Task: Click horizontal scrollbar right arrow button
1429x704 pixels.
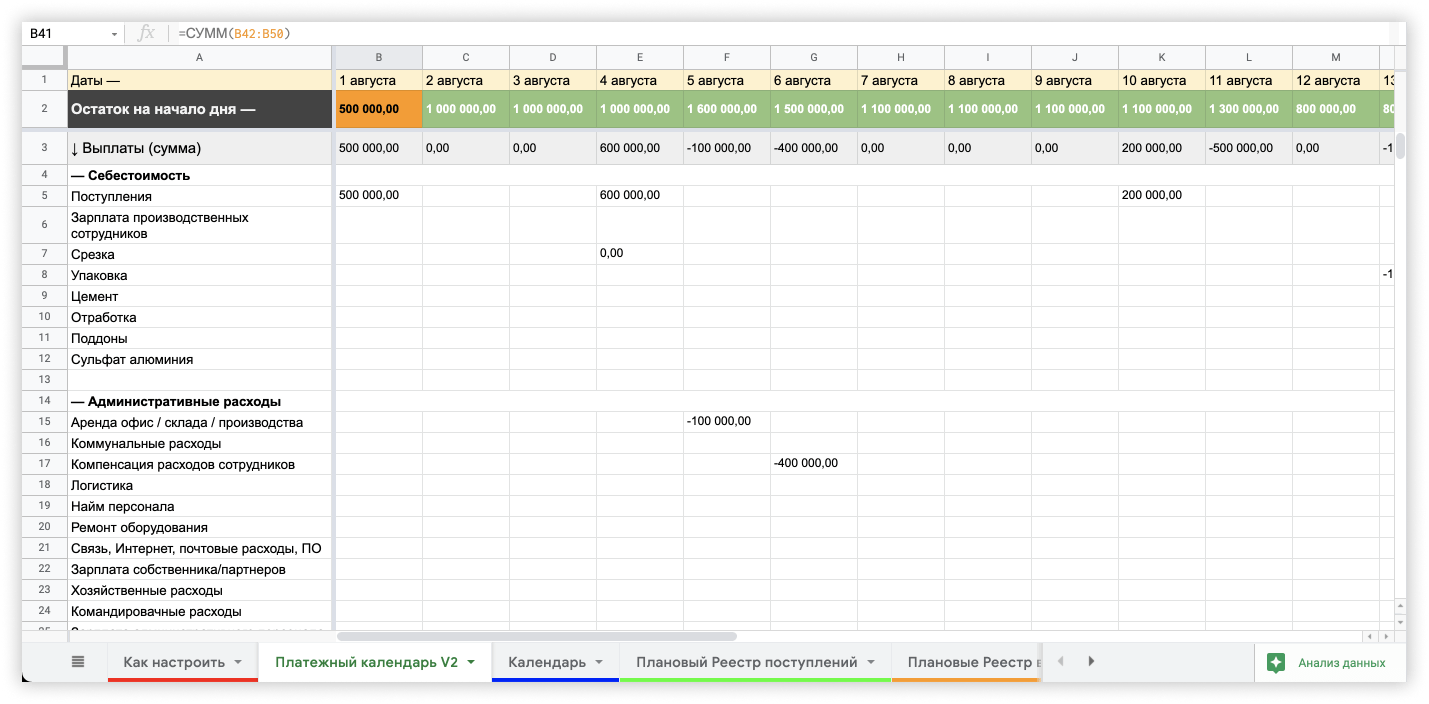Action: pyautogui.click(x=1385, y=636)
